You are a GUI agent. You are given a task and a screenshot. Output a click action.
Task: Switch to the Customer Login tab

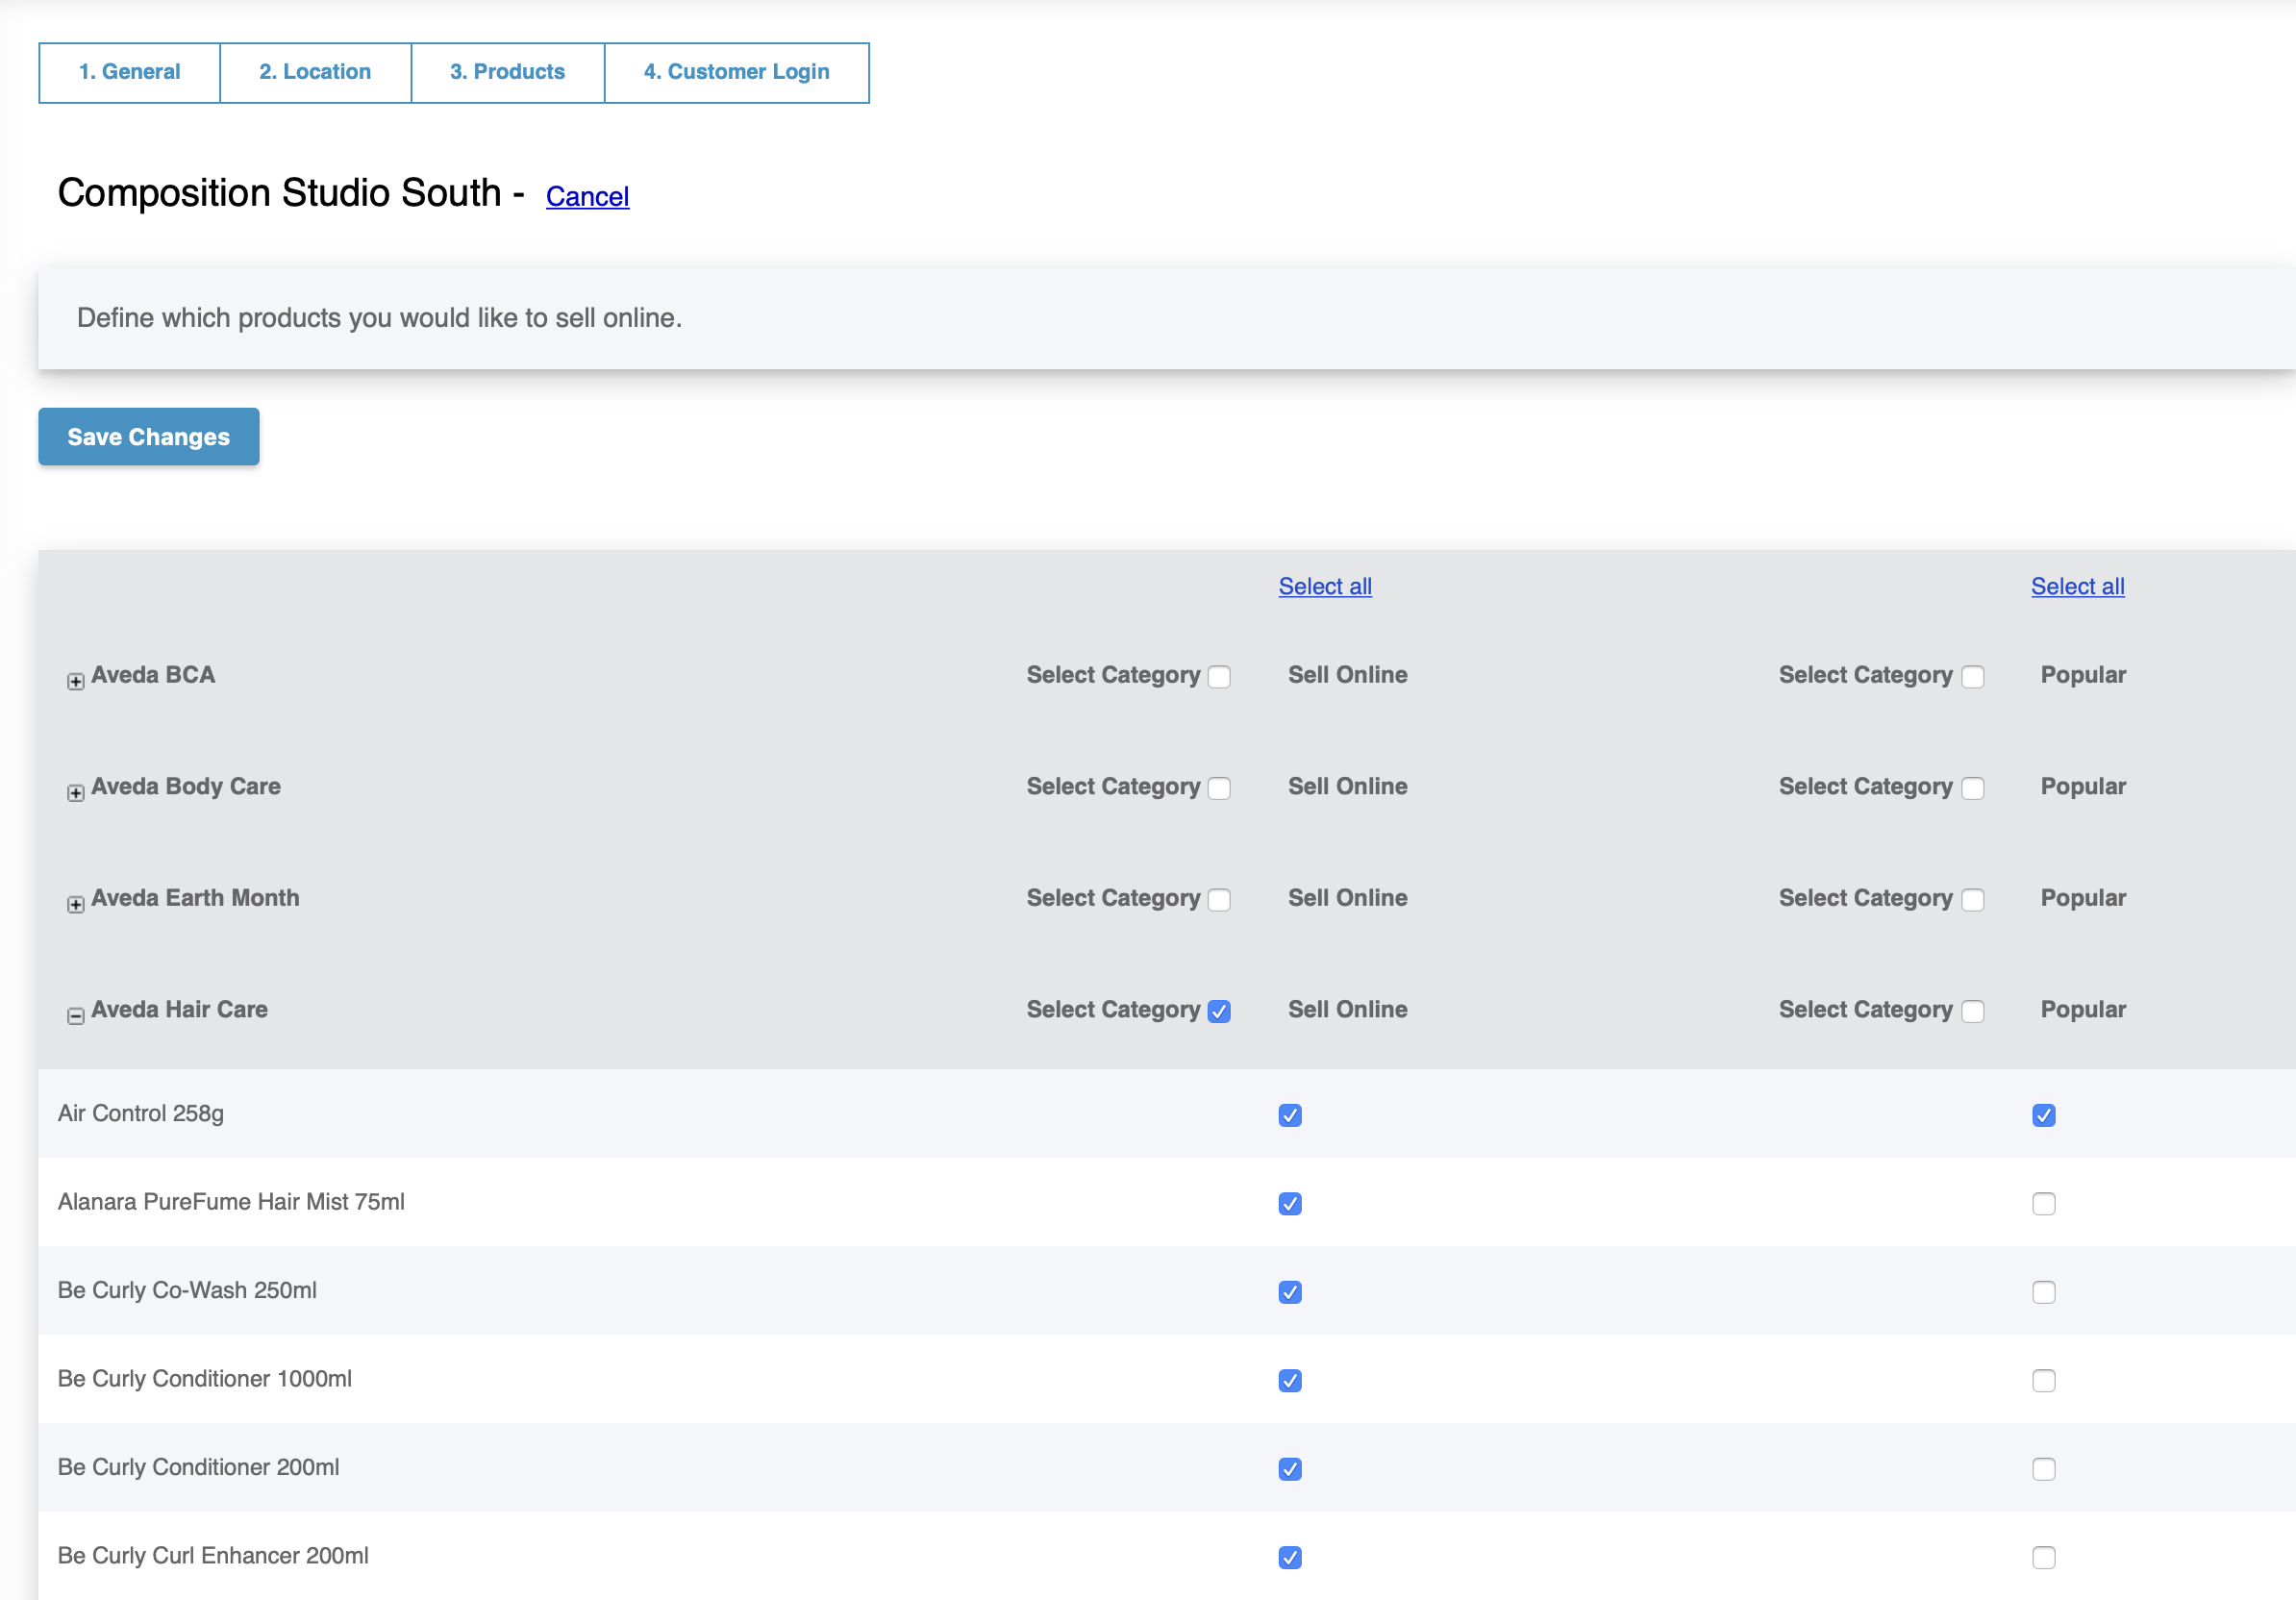[737, 72]
